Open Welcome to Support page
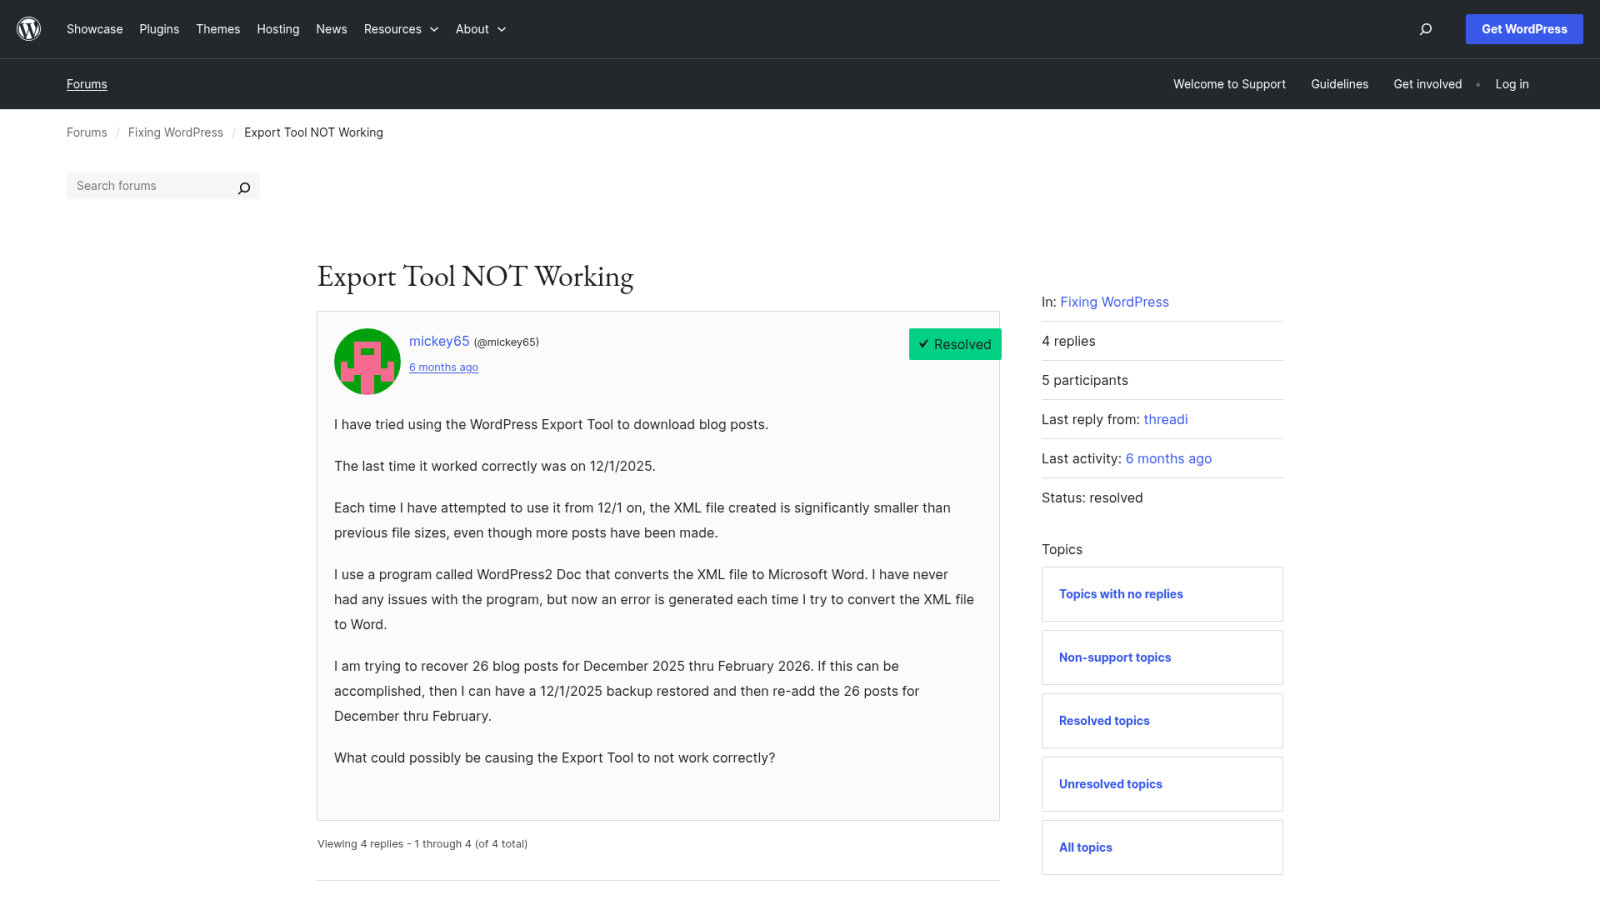Screen dimensions: 1600x900 click(x=1230, y=84)
